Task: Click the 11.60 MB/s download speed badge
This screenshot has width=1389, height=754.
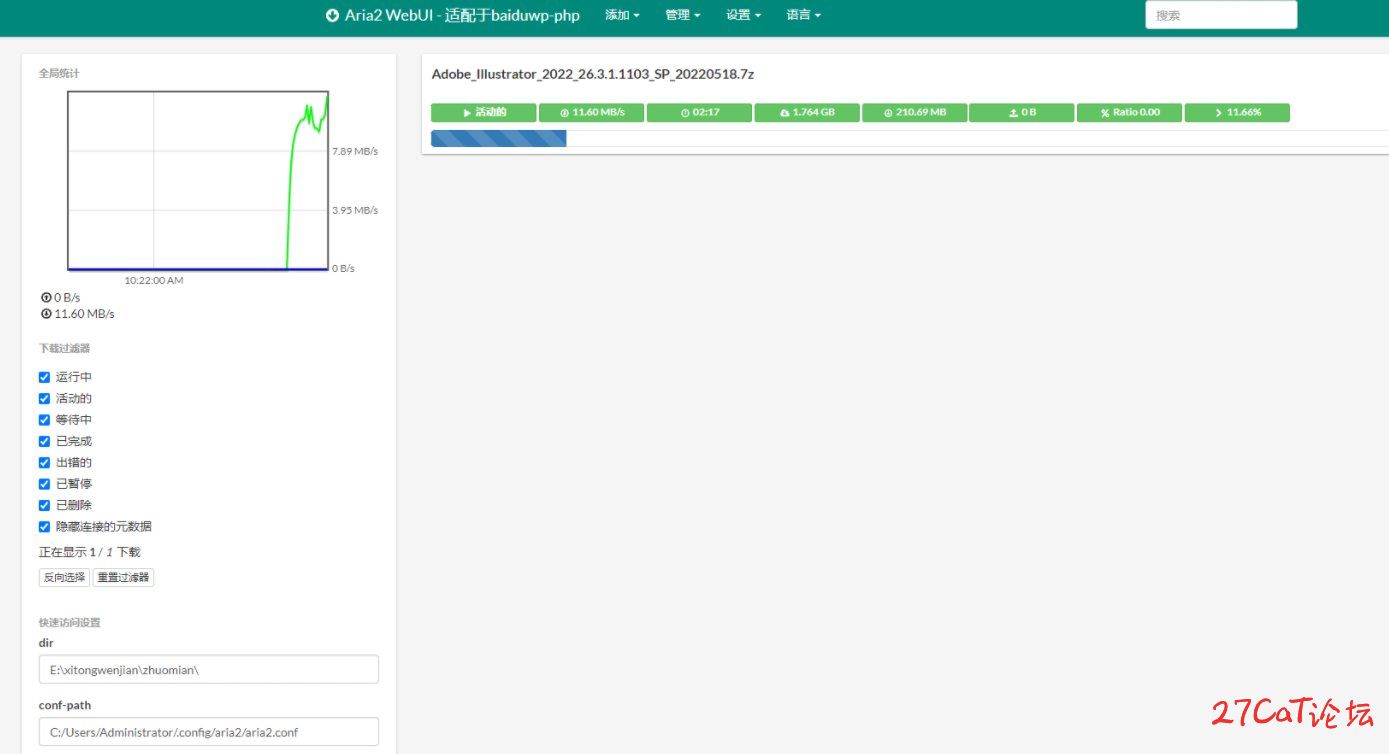Action: click(x=591, y=112)
